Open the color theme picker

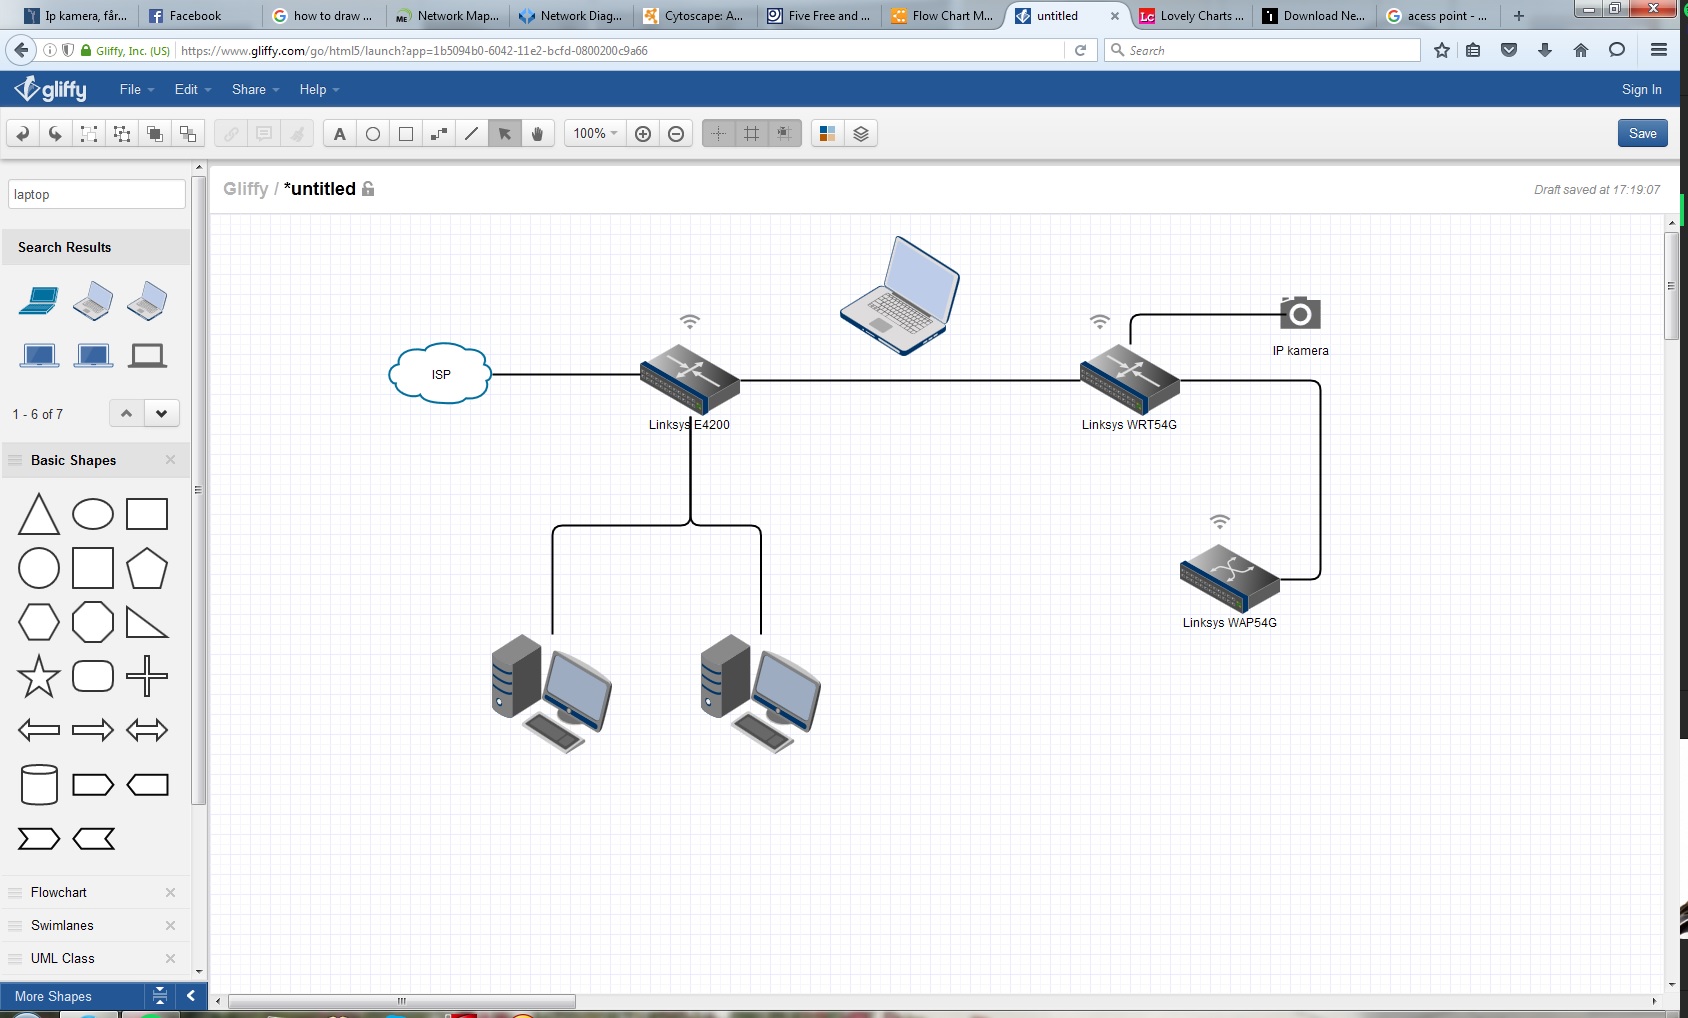tap(827, 133)
